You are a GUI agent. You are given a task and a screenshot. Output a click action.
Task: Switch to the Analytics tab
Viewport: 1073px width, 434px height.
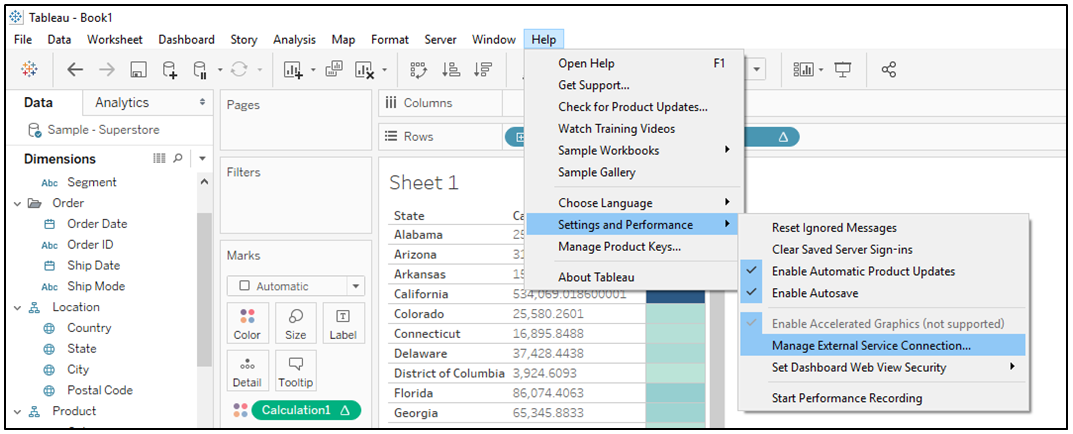pos(122,103)
